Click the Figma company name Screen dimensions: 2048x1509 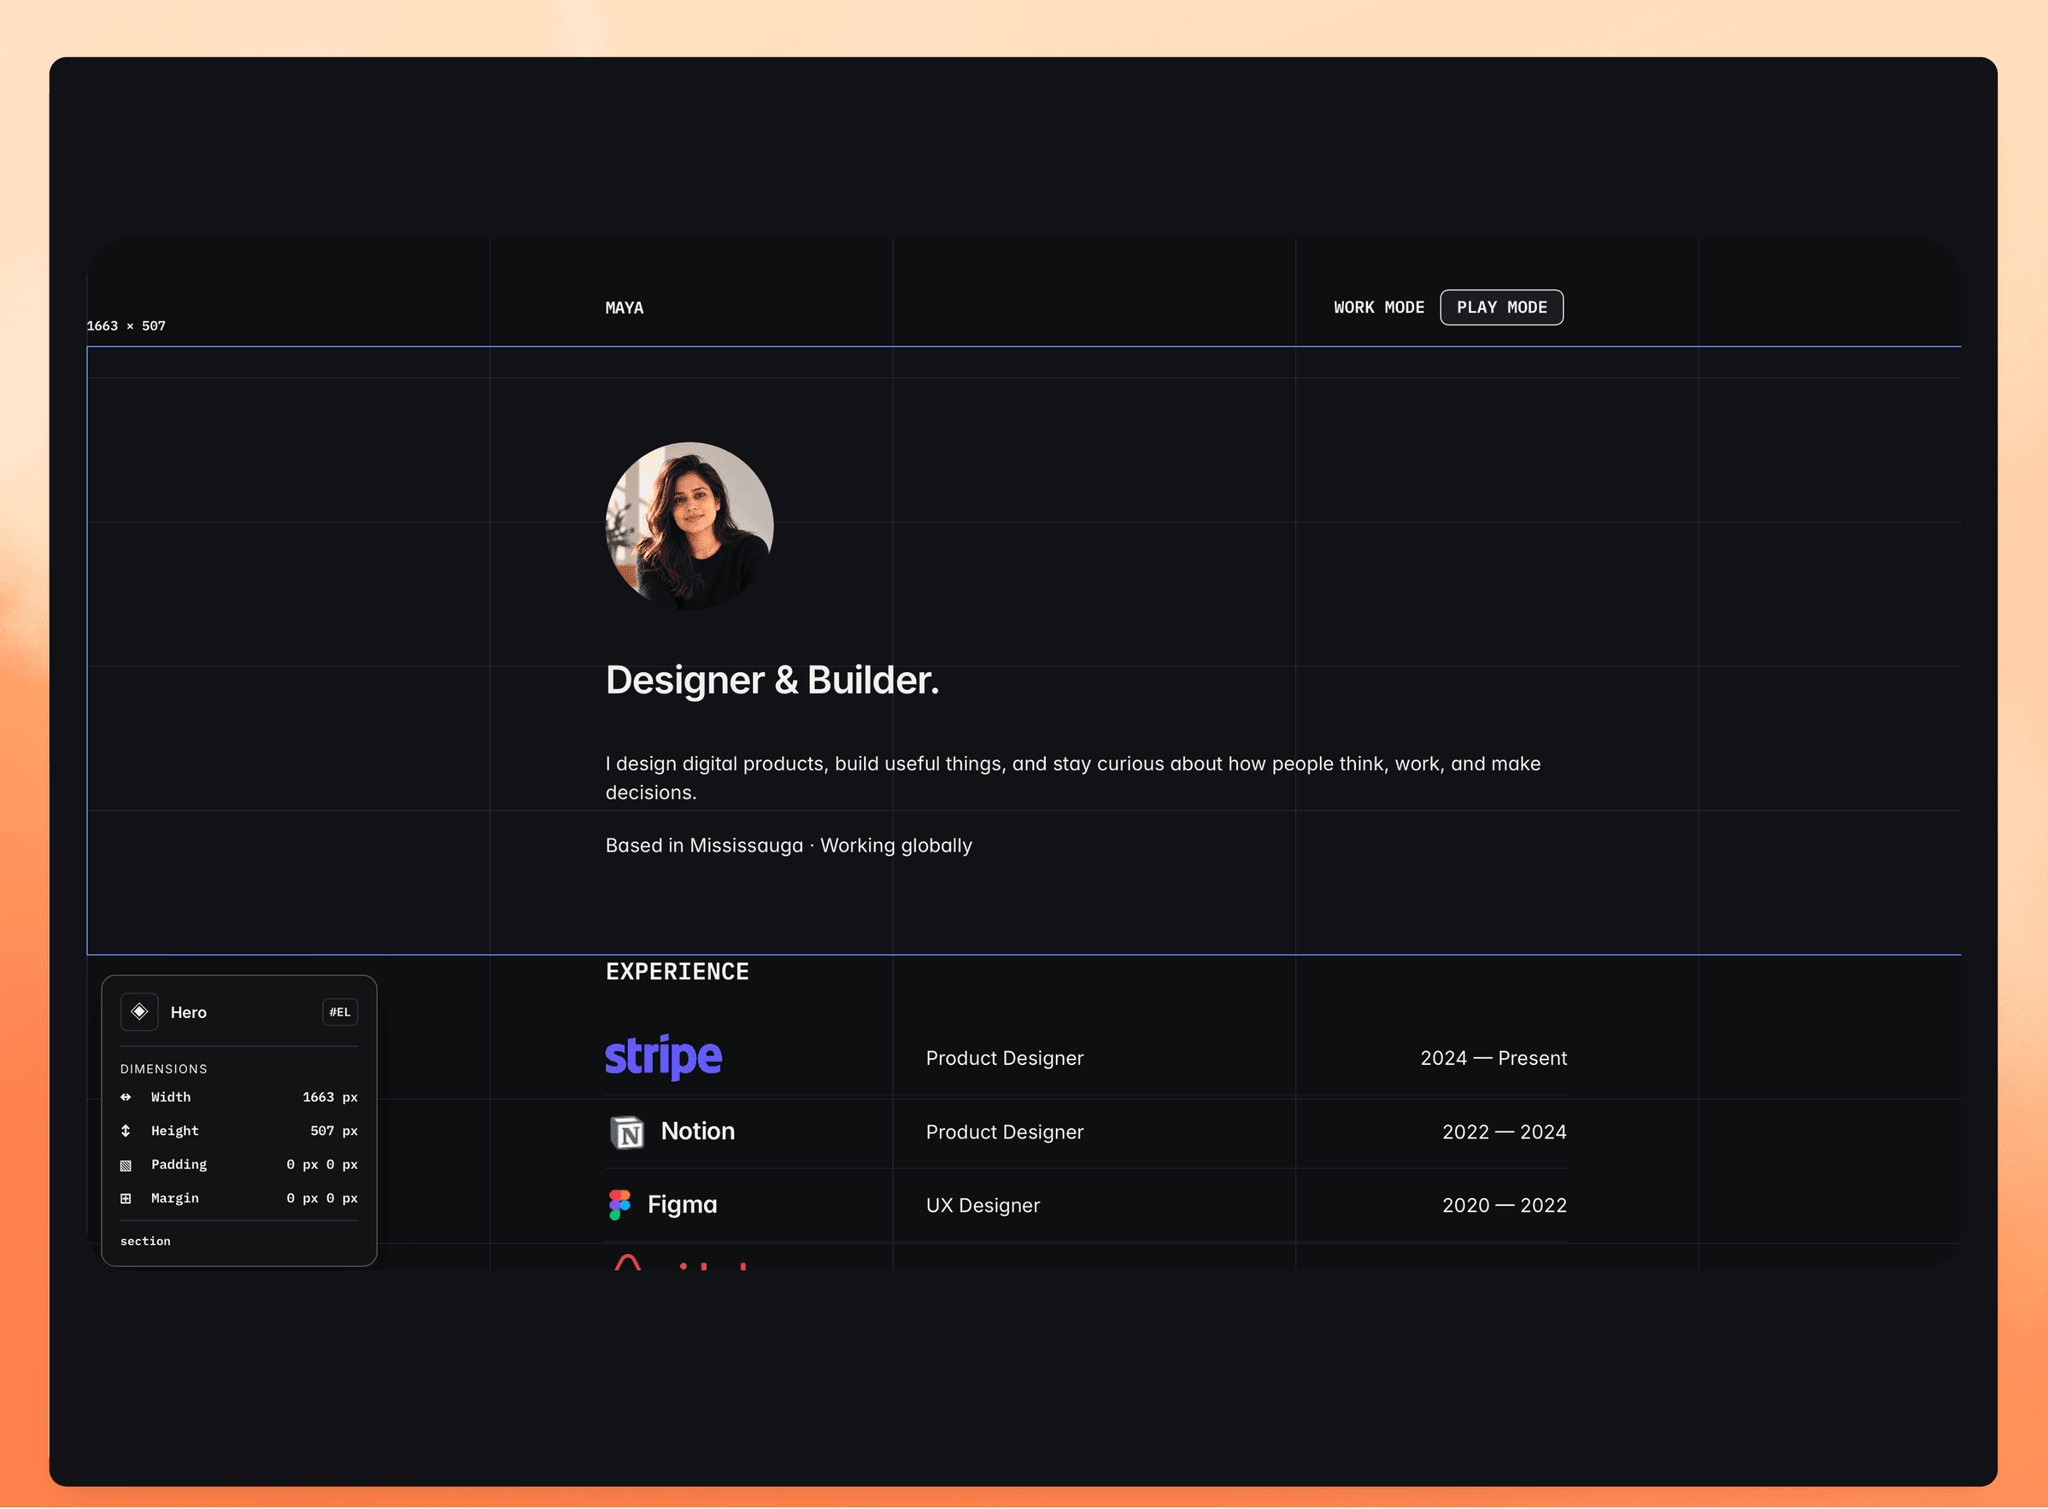click(x=683, y=1205)
